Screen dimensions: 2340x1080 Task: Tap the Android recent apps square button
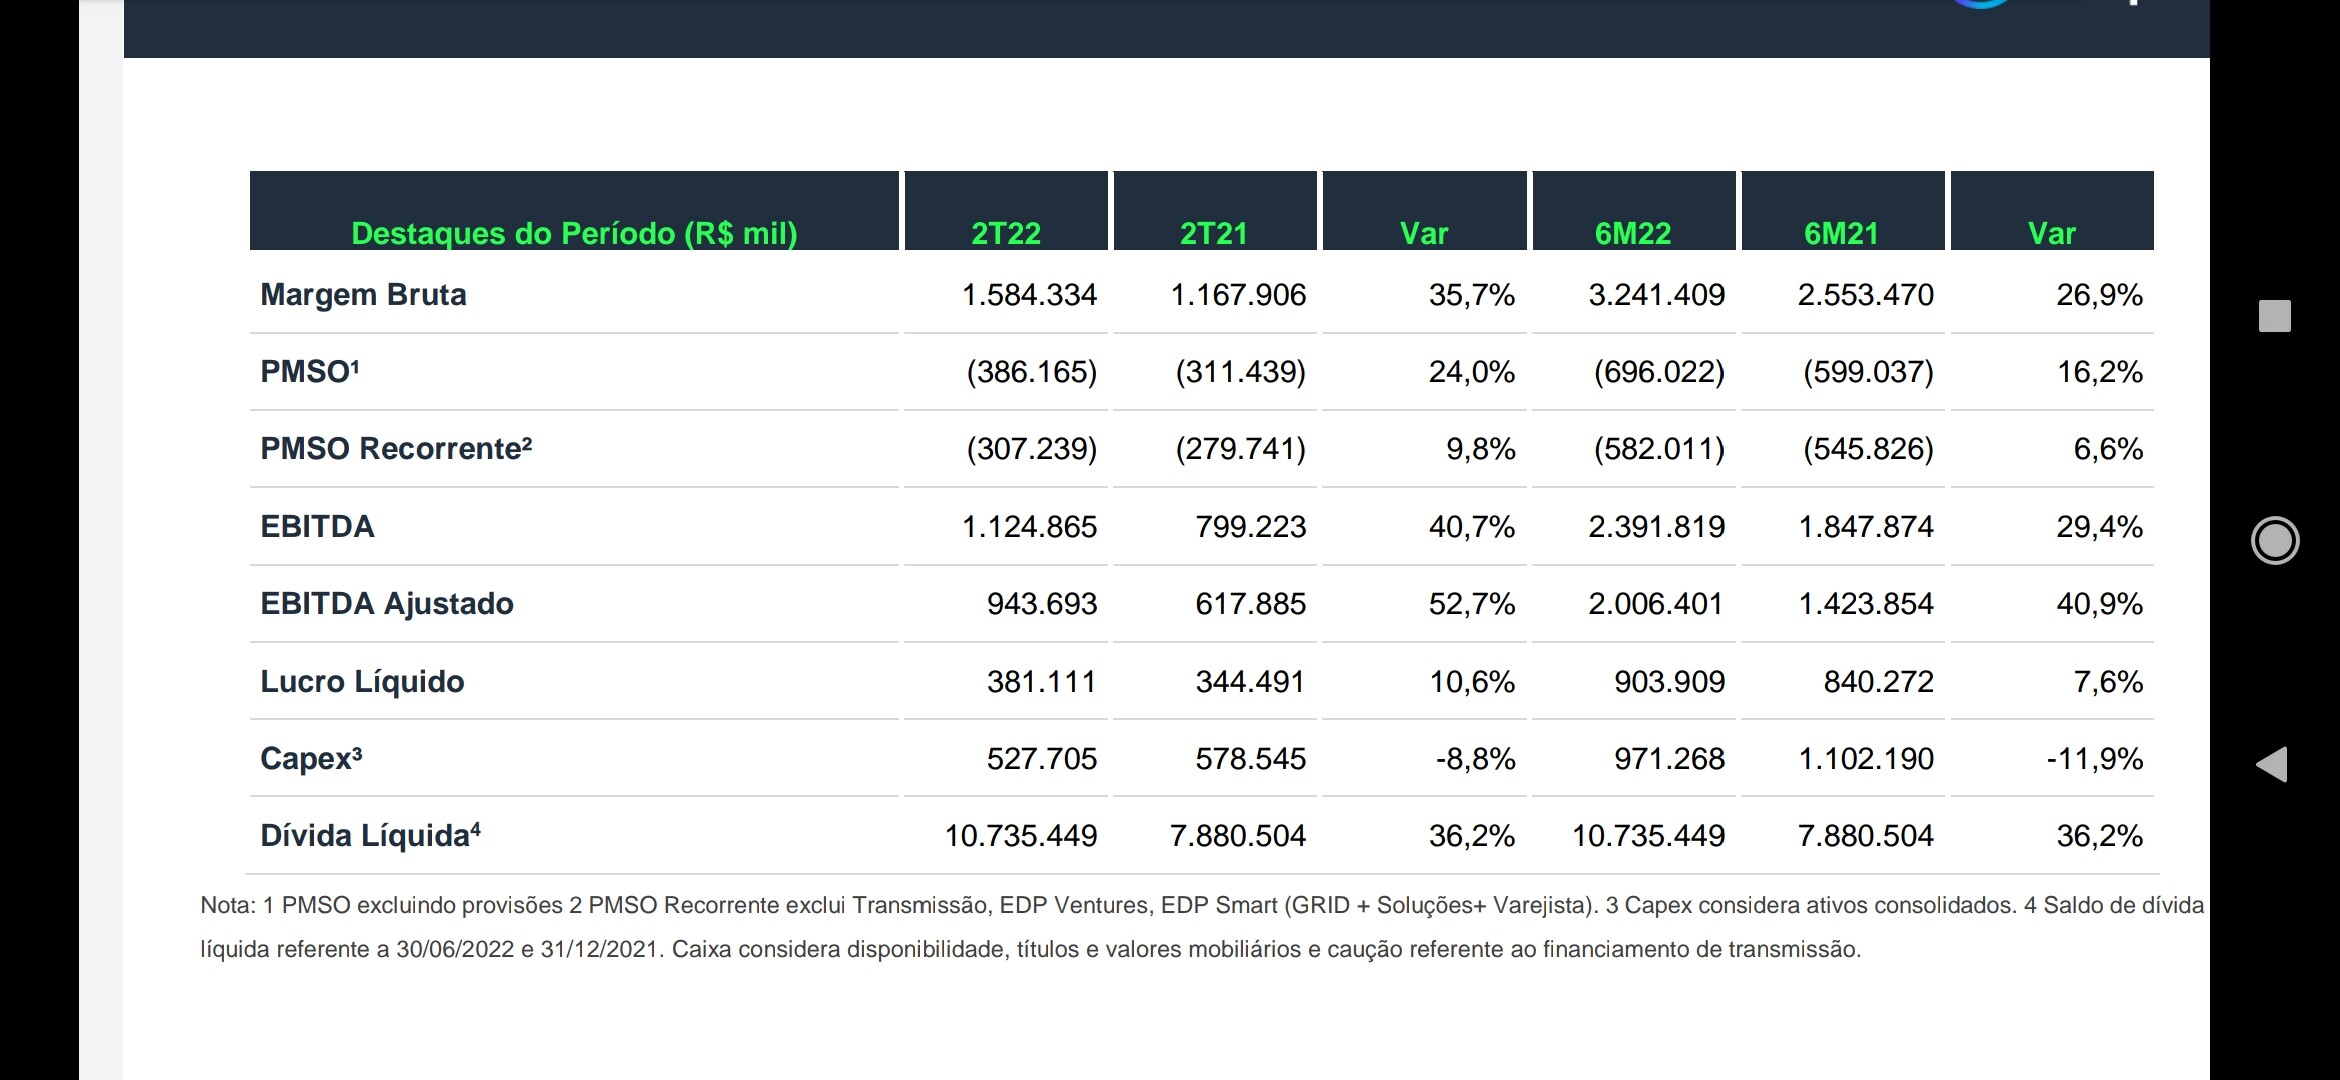(2274, 316)
